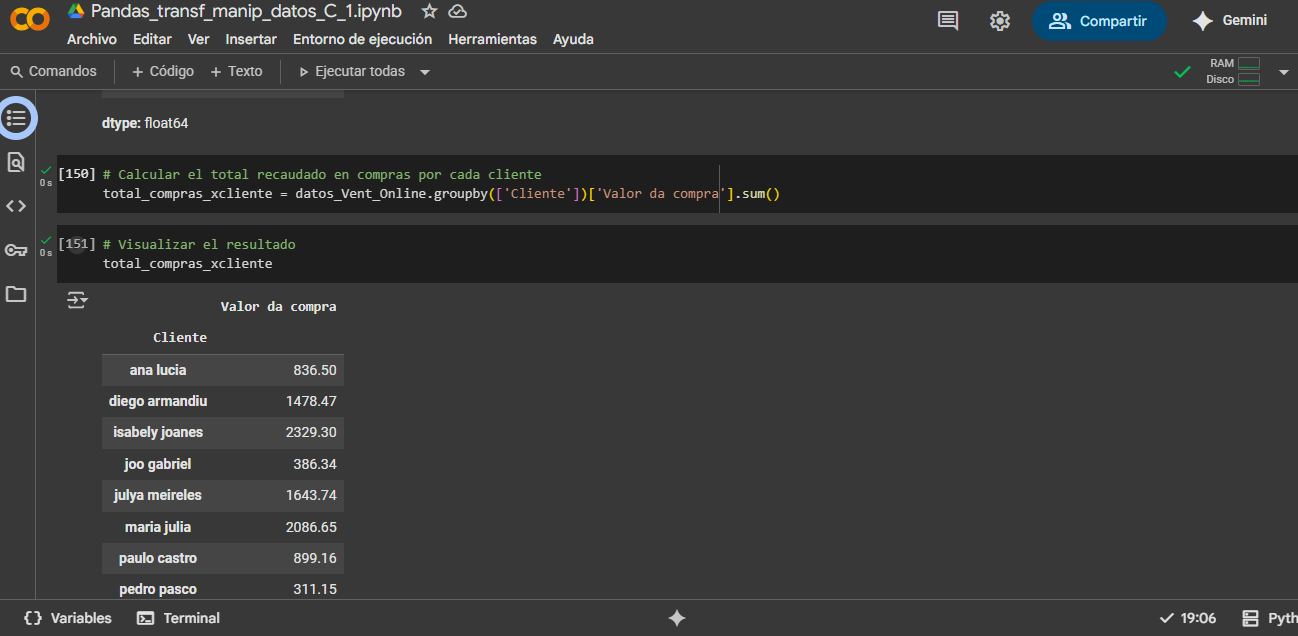This screenshot has width=1298, height=636.
Task: Open the Insertar menu
Action: 251,39
